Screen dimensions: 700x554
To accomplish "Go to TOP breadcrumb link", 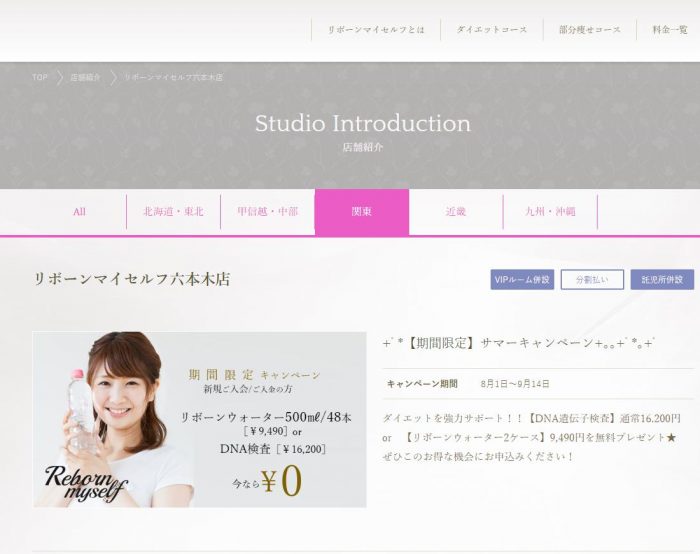I will pyautogui.click(x=40, y=77).
